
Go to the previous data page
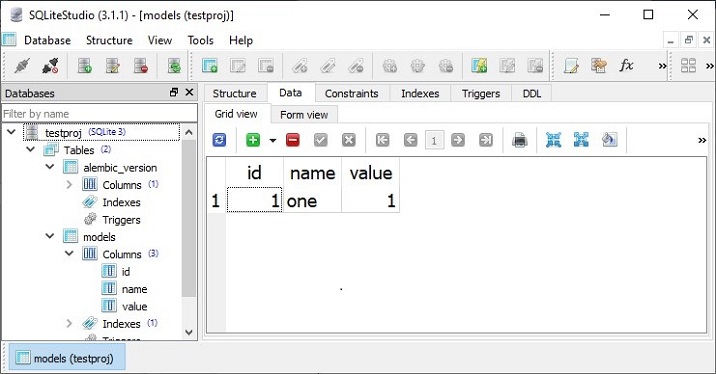click(411, 140)
